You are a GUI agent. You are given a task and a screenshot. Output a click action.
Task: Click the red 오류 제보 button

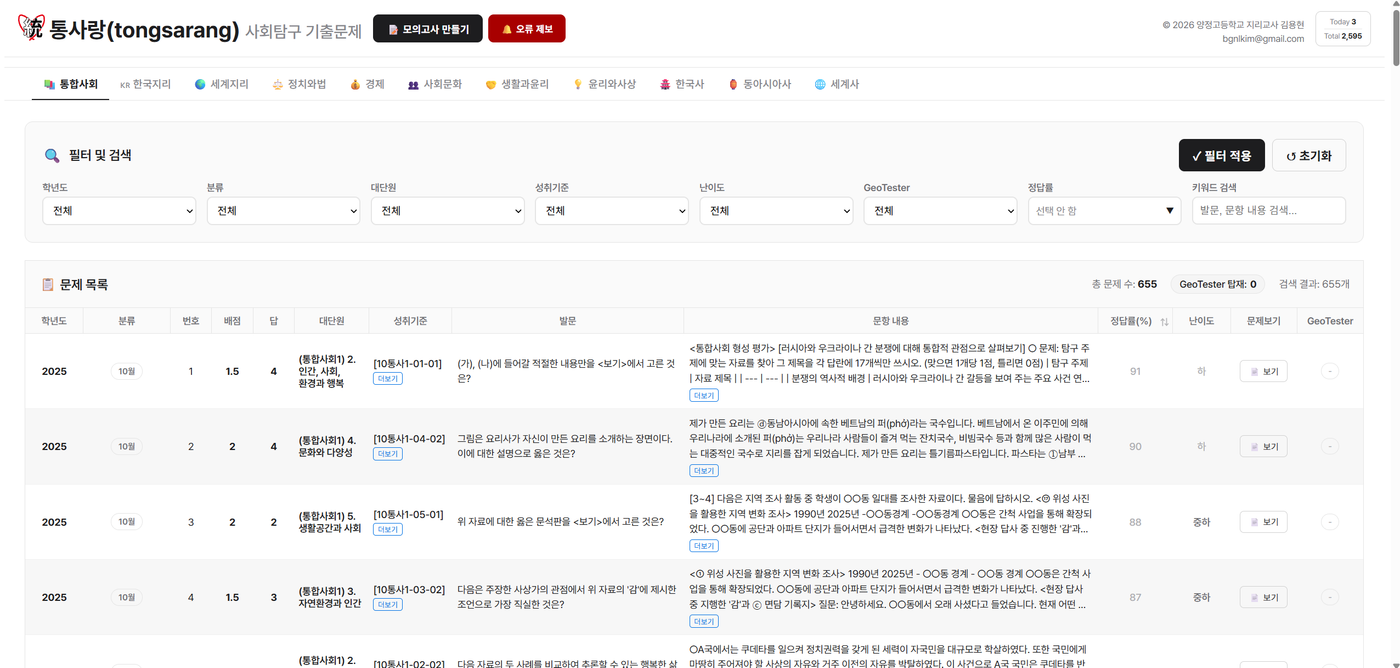[x=527, y=29]
